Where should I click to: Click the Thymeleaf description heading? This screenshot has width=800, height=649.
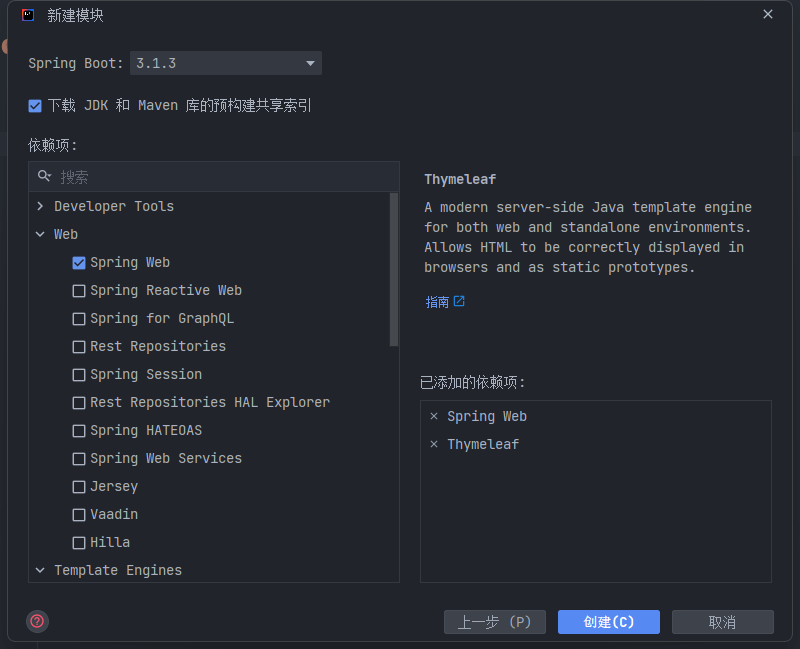point(460,180)
